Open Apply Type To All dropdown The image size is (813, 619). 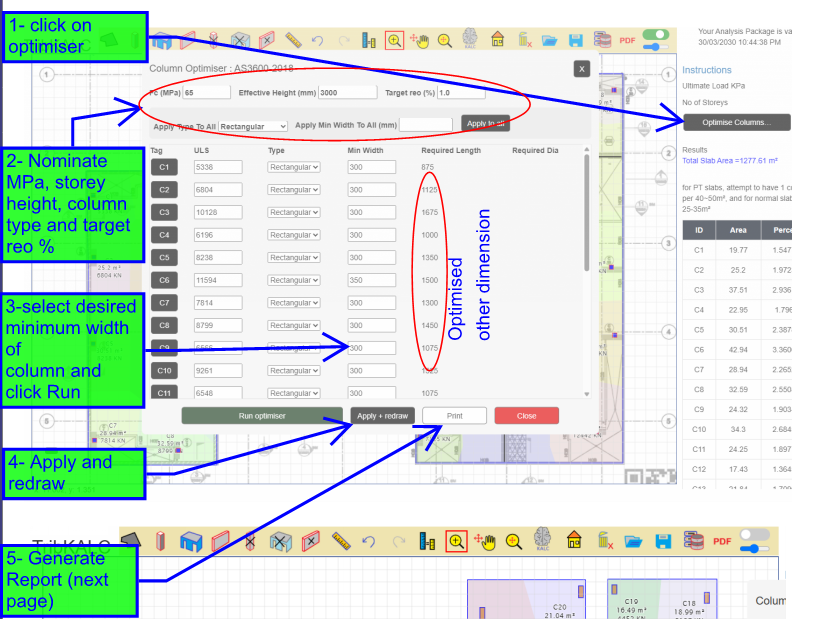[x=253, y=126]
